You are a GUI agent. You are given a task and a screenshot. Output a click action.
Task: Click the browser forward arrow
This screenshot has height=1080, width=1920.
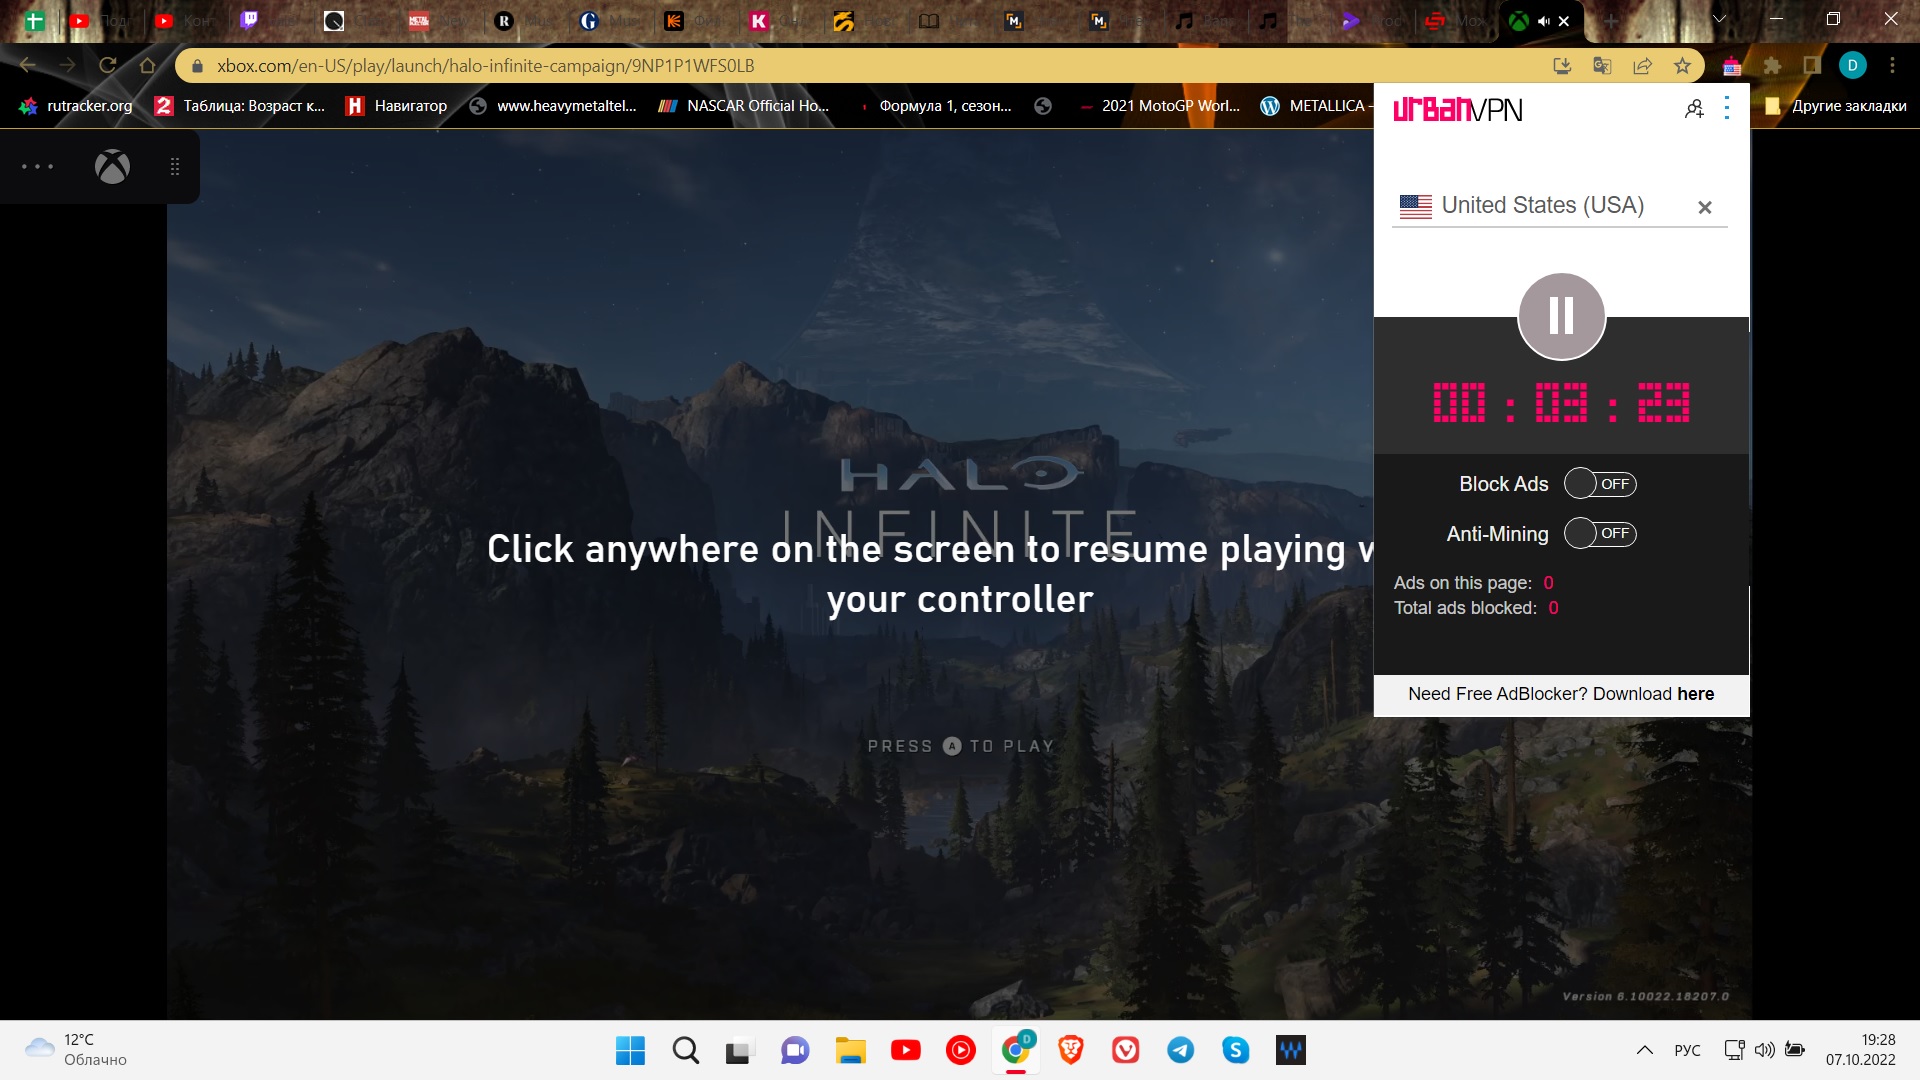click(67, 66)
